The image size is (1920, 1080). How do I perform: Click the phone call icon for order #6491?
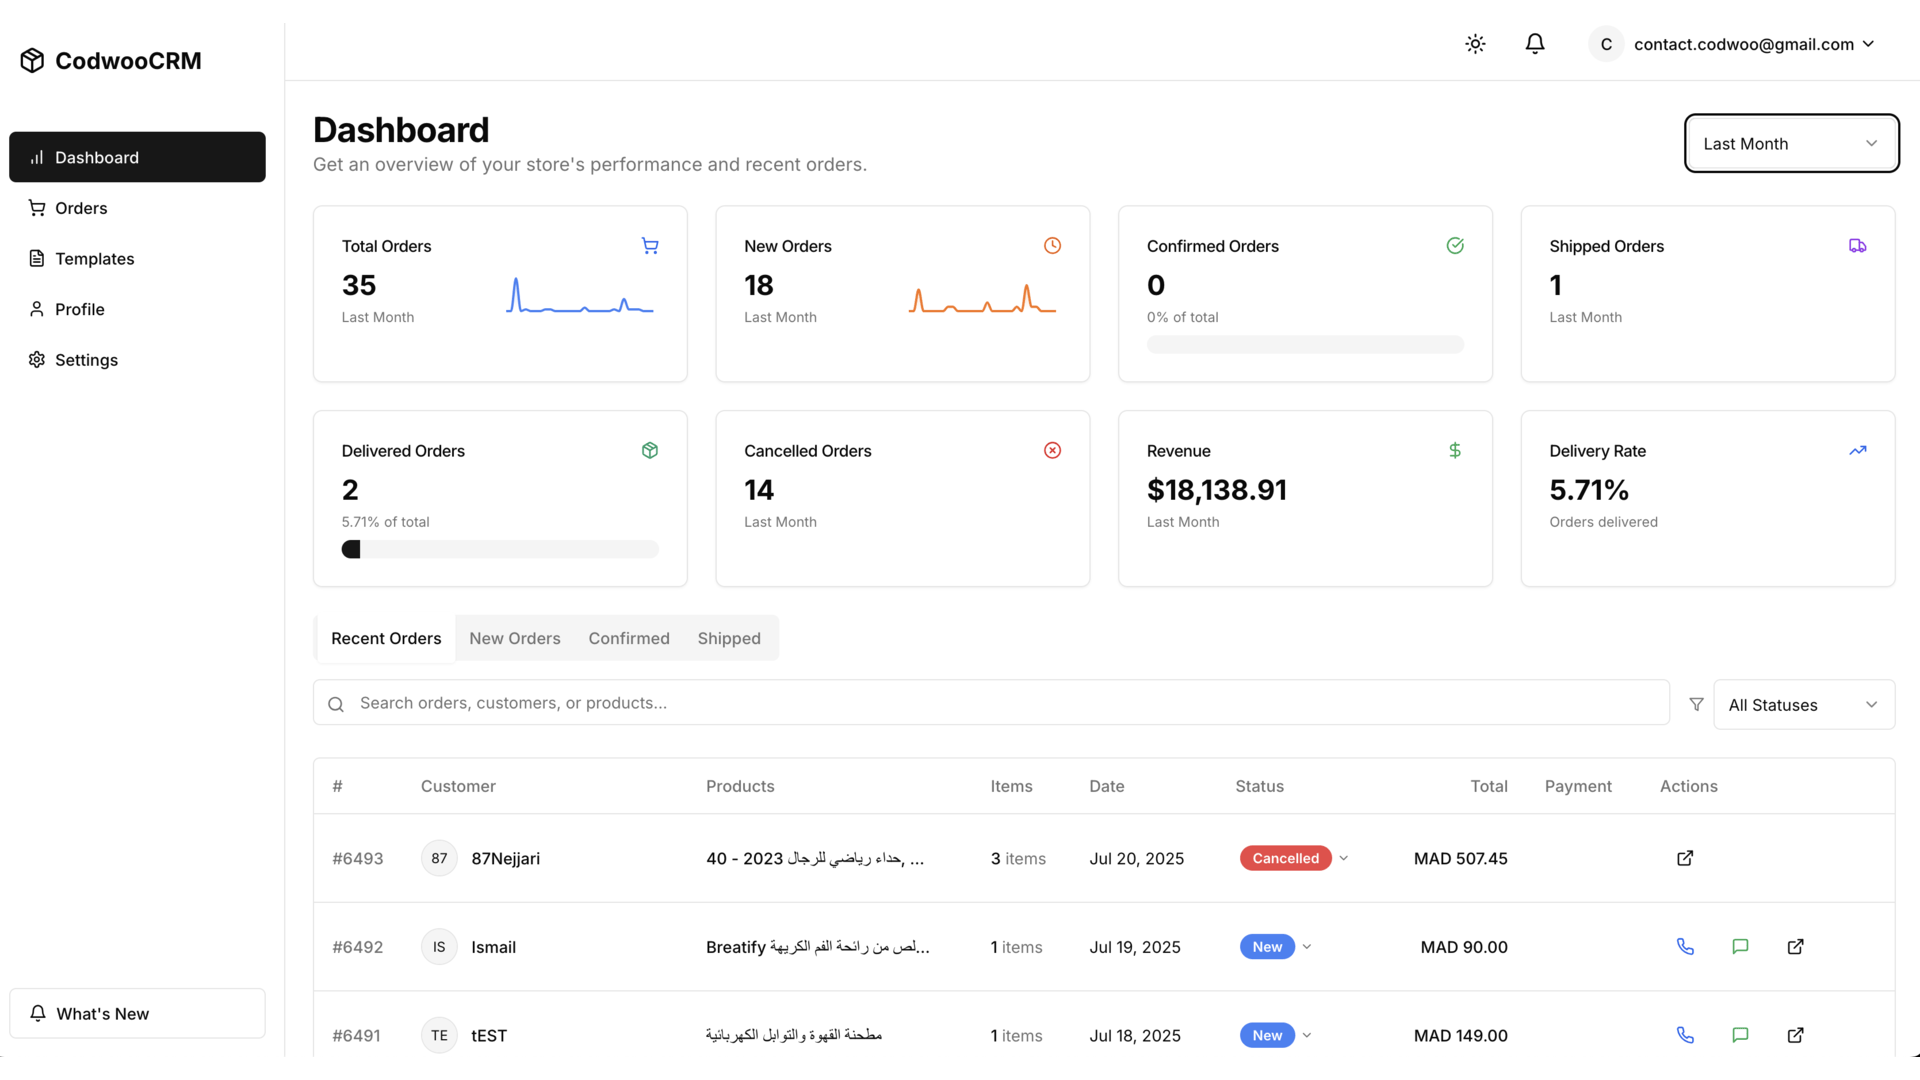click(1685, 1035)
